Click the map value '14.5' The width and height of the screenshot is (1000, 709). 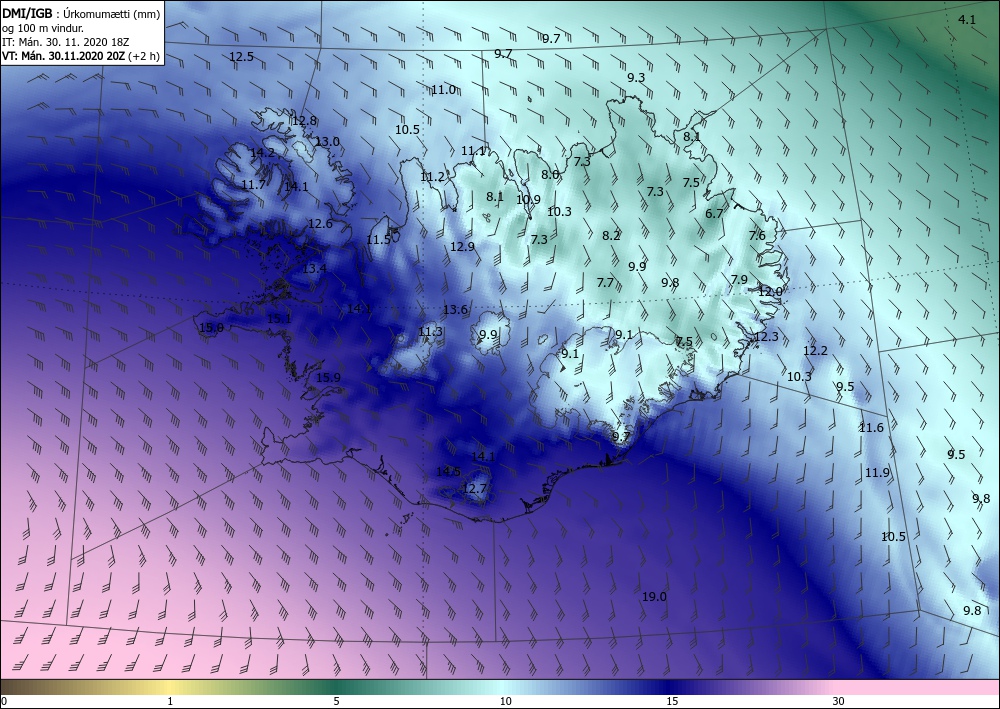pos(448,472)
